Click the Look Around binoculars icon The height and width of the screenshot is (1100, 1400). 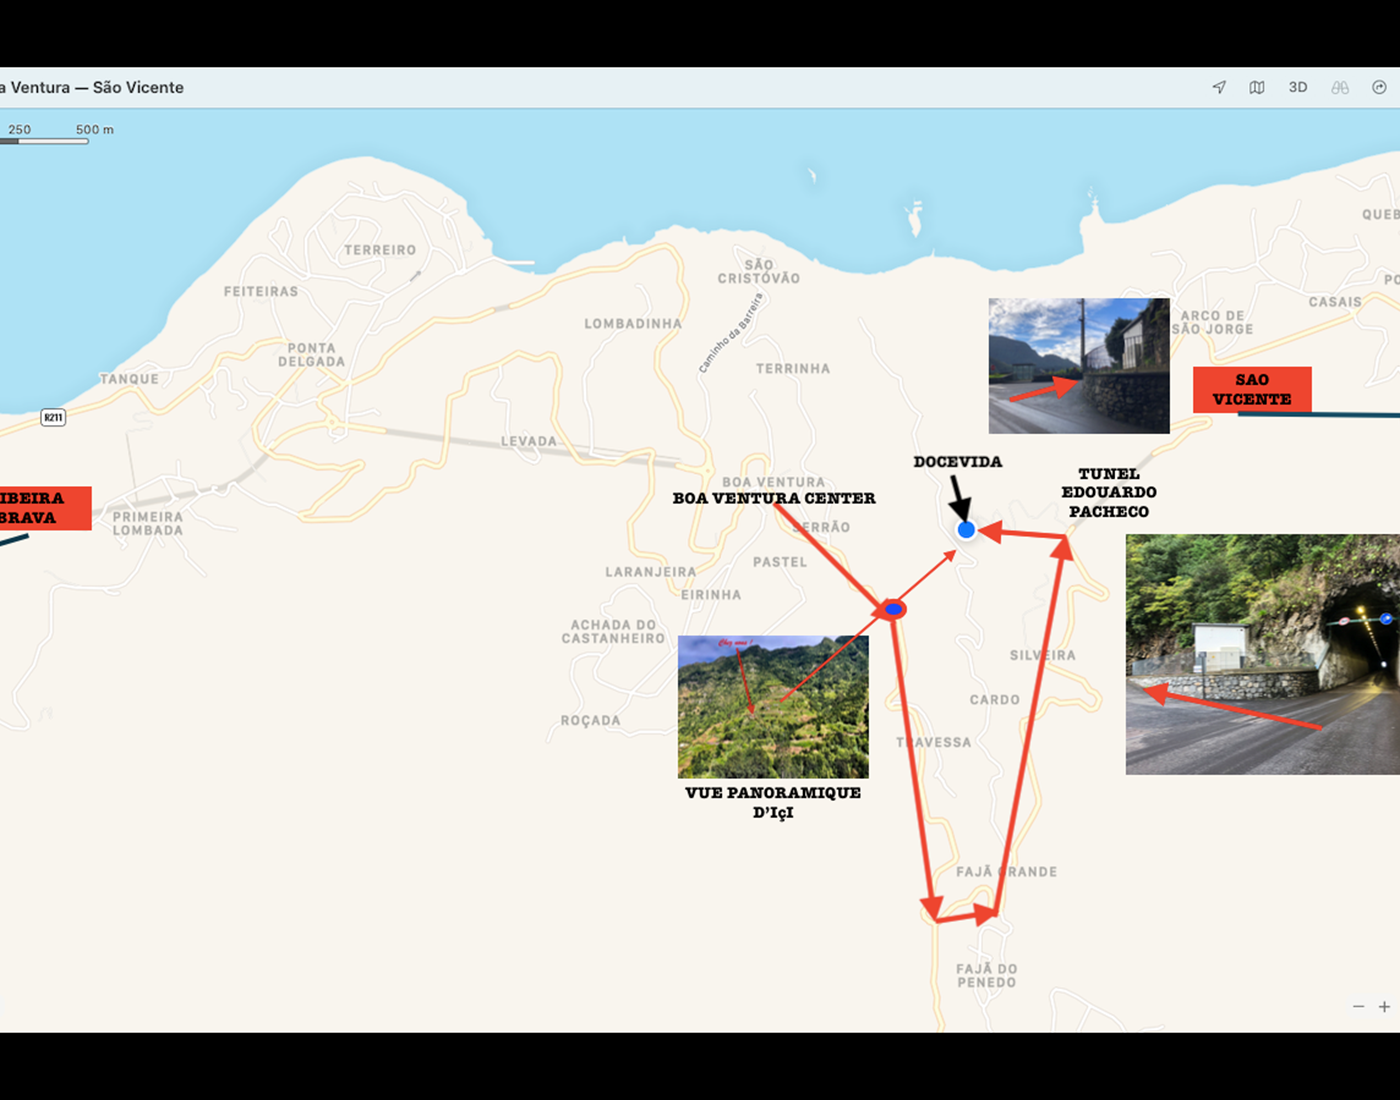[1340, 88]
